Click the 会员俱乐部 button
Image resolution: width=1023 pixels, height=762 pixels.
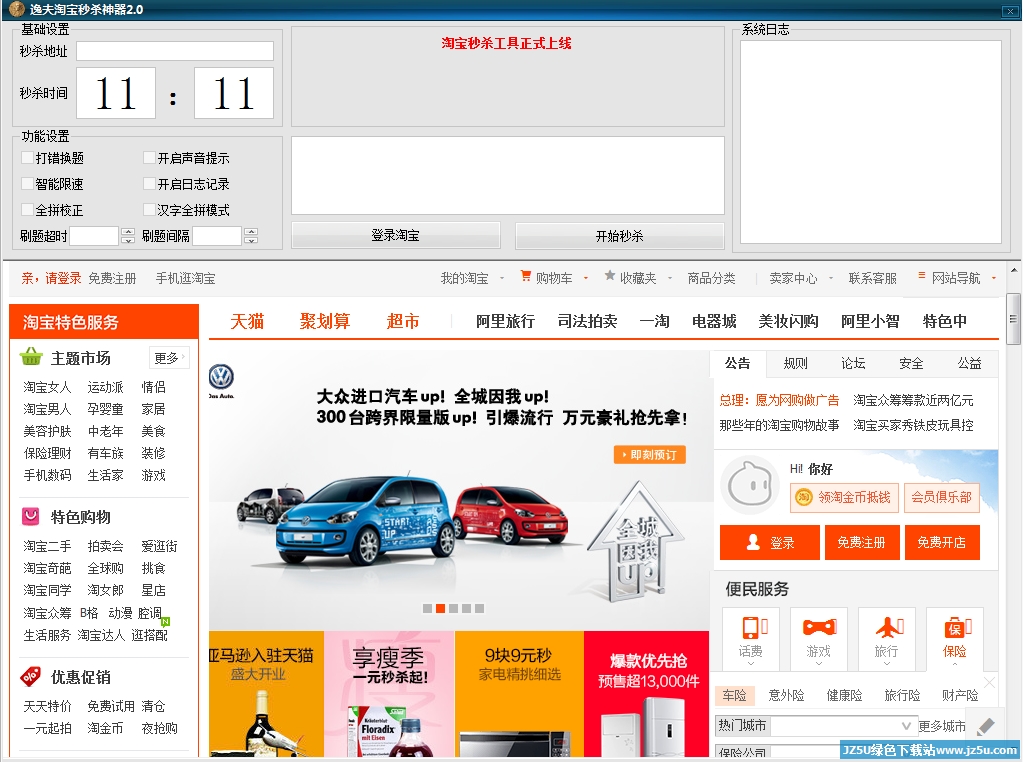pos(941,497)
